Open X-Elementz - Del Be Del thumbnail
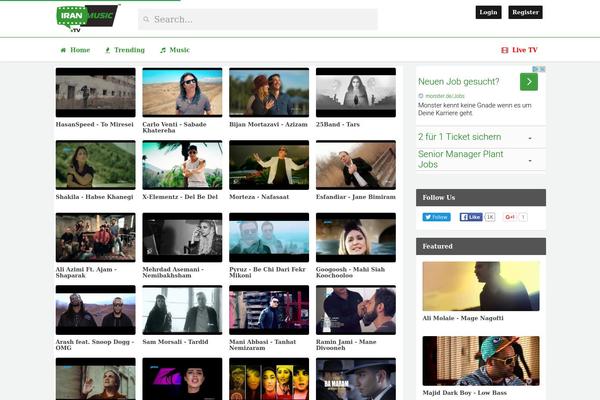600x400 pixels. click(x=182, y=165)
